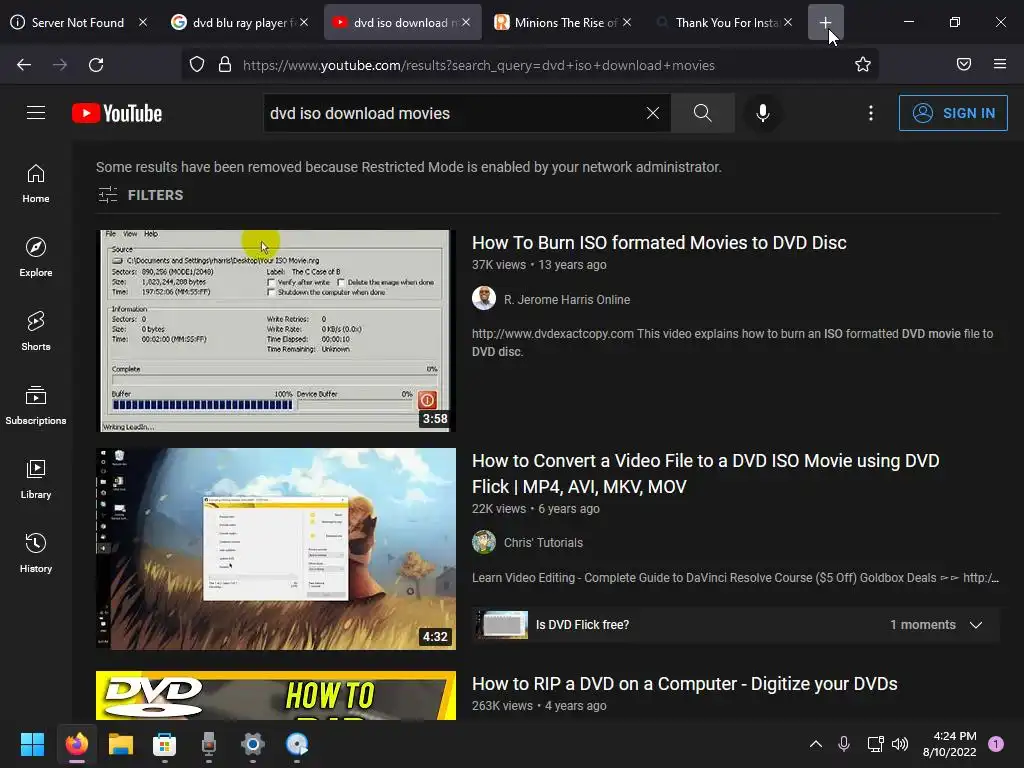The width and height of the screenshot is (1024, 768).
Task: Click Chris' Tutorials channel avatar
Action: 484,542
